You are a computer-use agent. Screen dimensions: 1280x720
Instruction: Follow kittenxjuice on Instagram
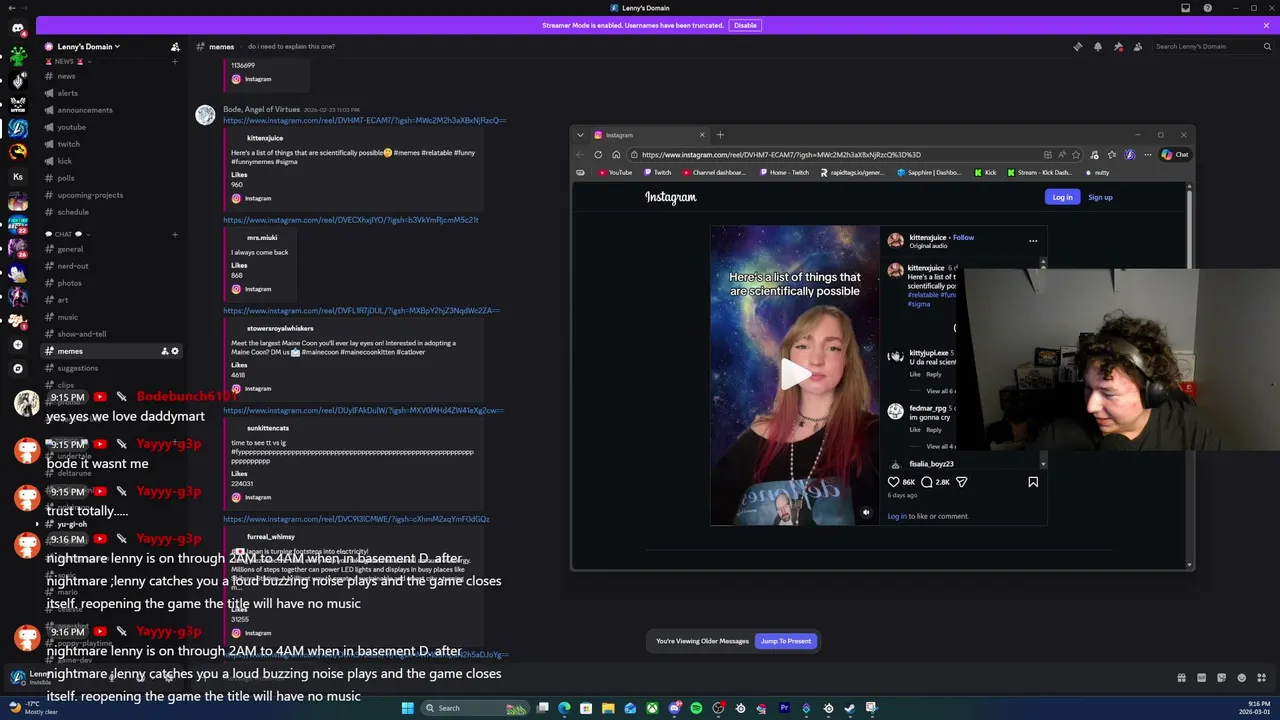963,237
